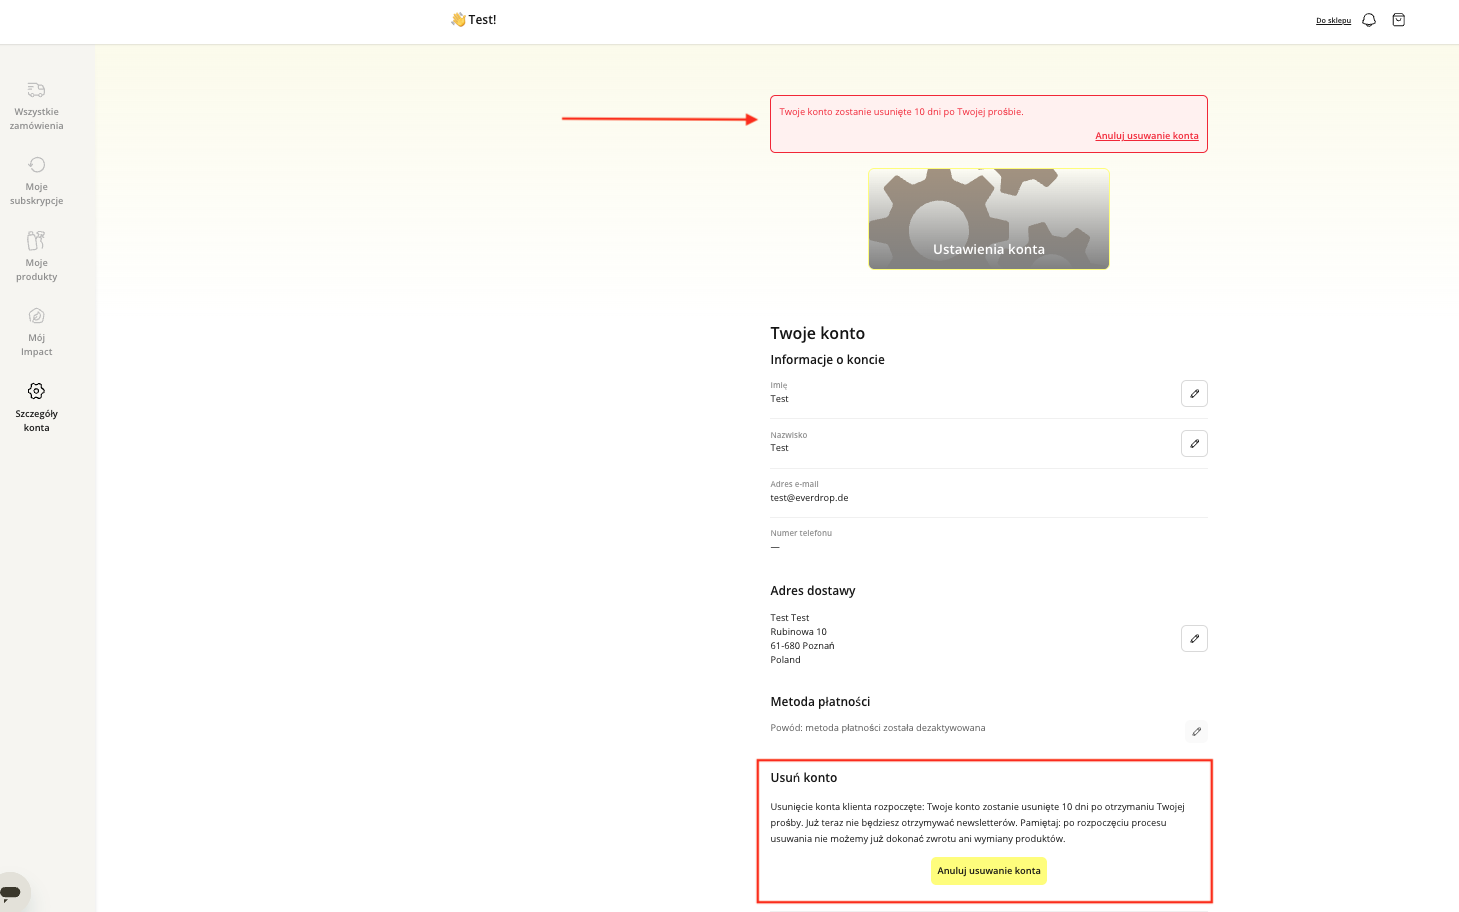The image size is (1459, 912).
Task: Open Wszystkie zamówienia in sidebar
Action: [37, 106]
